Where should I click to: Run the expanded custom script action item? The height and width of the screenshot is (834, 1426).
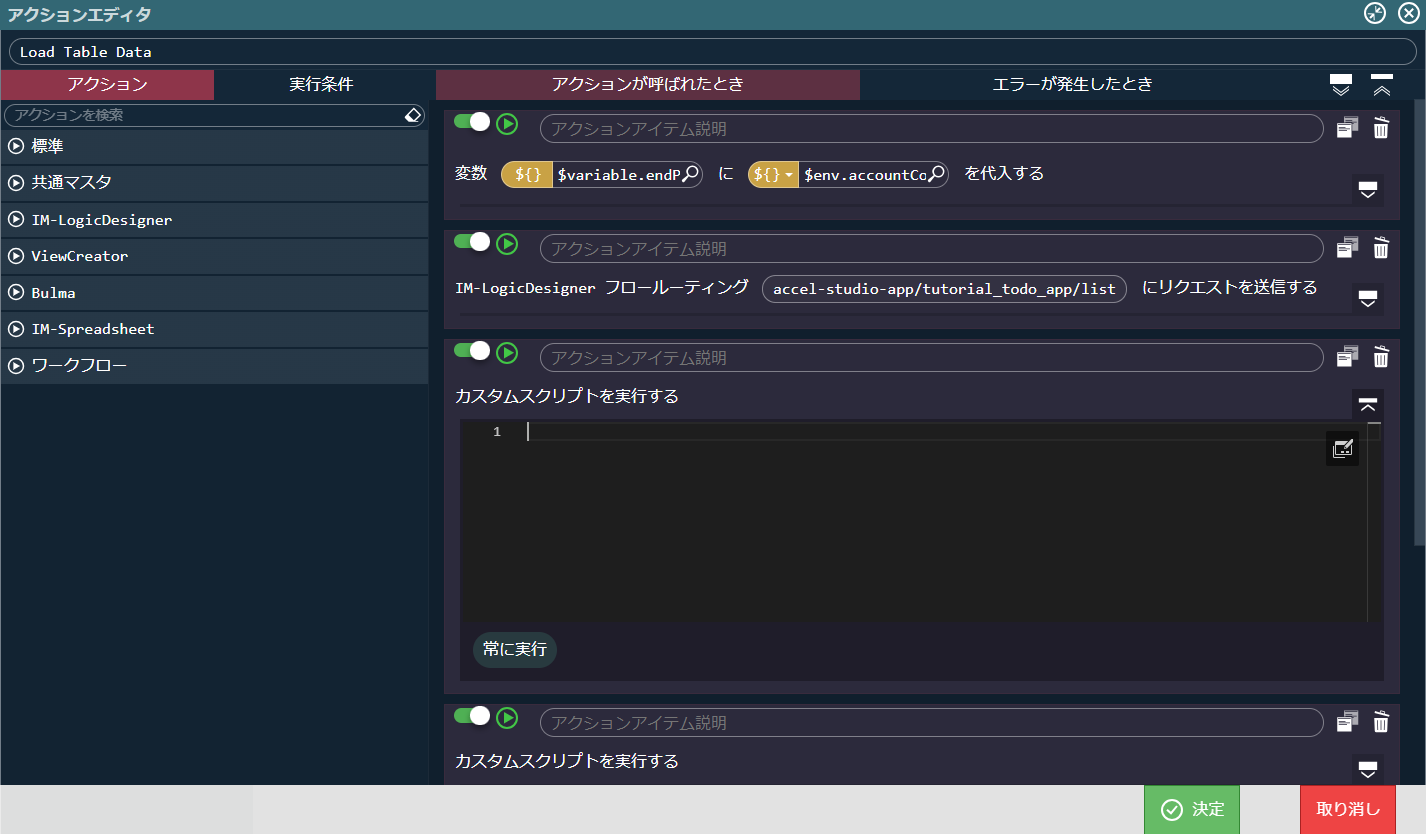[508, 352]
